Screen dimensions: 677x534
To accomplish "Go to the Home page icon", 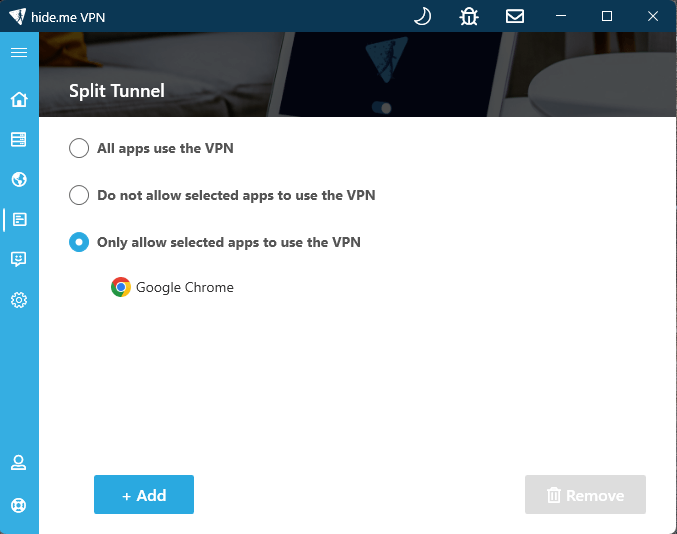I will (19, 99).
